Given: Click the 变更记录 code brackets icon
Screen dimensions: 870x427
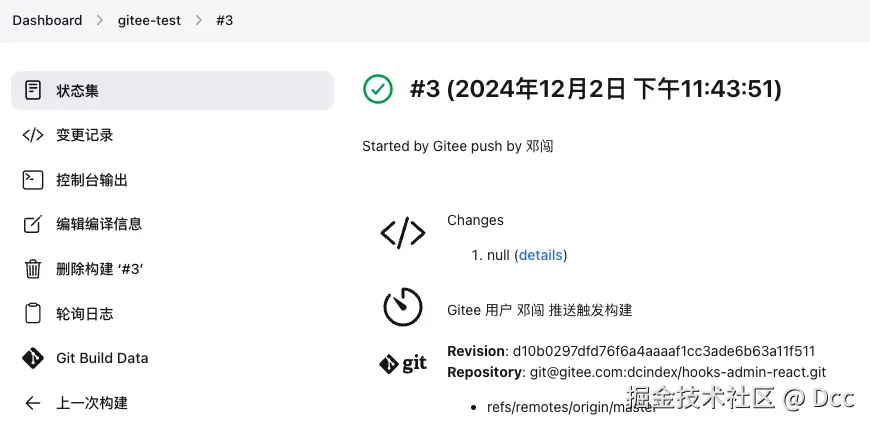Looking at the screenshot, I should click(33, 135).
